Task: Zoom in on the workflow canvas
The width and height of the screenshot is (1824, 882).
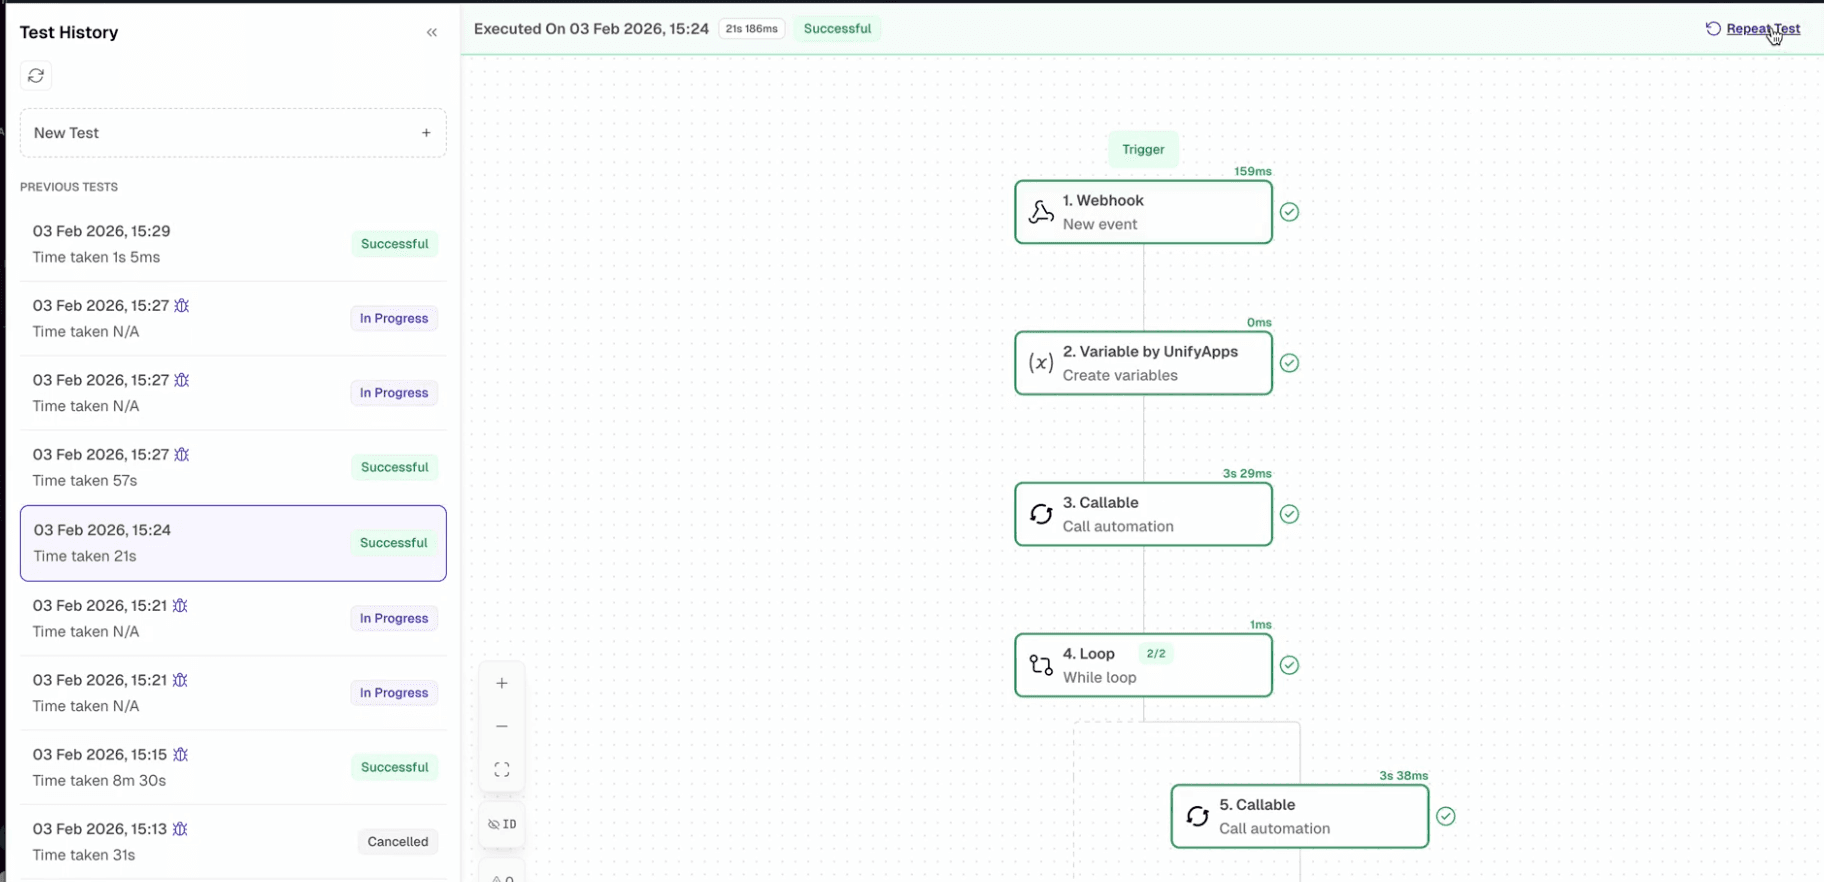Action: coord(502,684)
